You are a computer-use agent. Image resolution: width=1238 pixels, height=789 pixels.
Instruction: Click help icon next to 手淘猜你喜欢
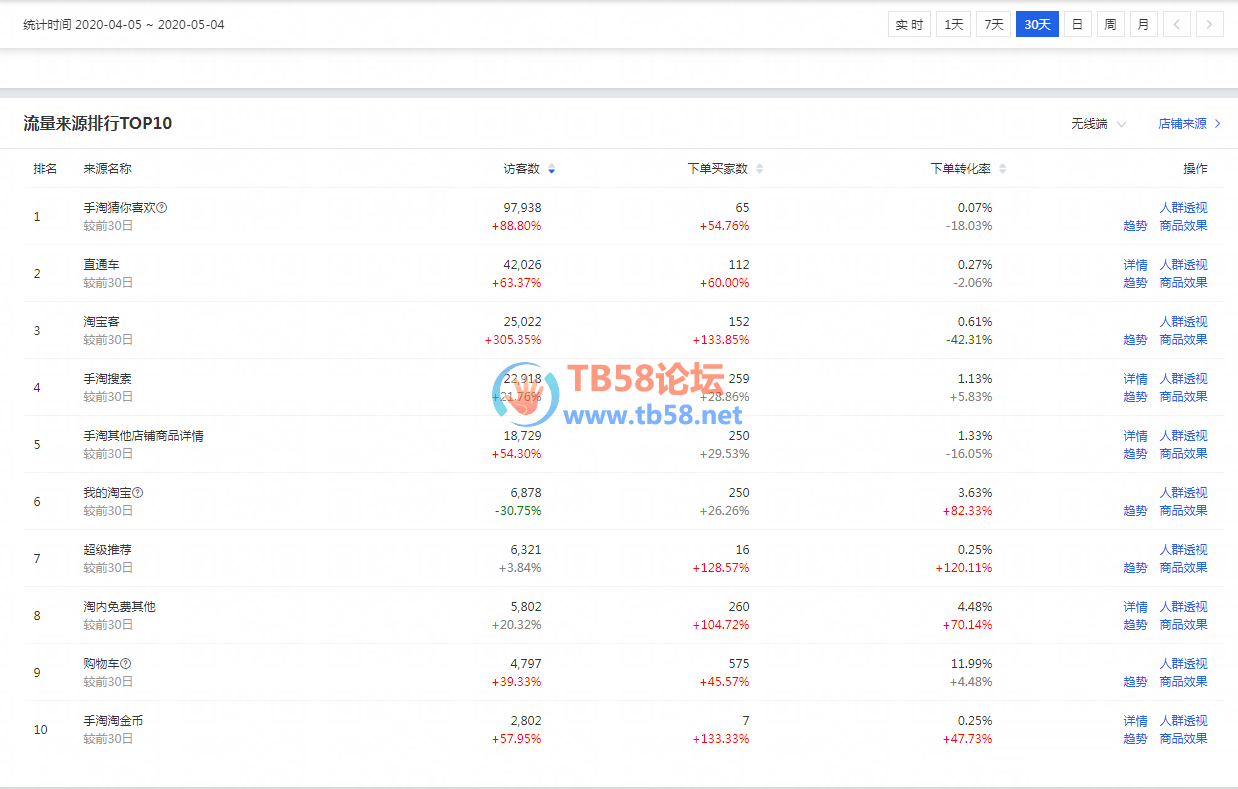[x=162, y=208]
